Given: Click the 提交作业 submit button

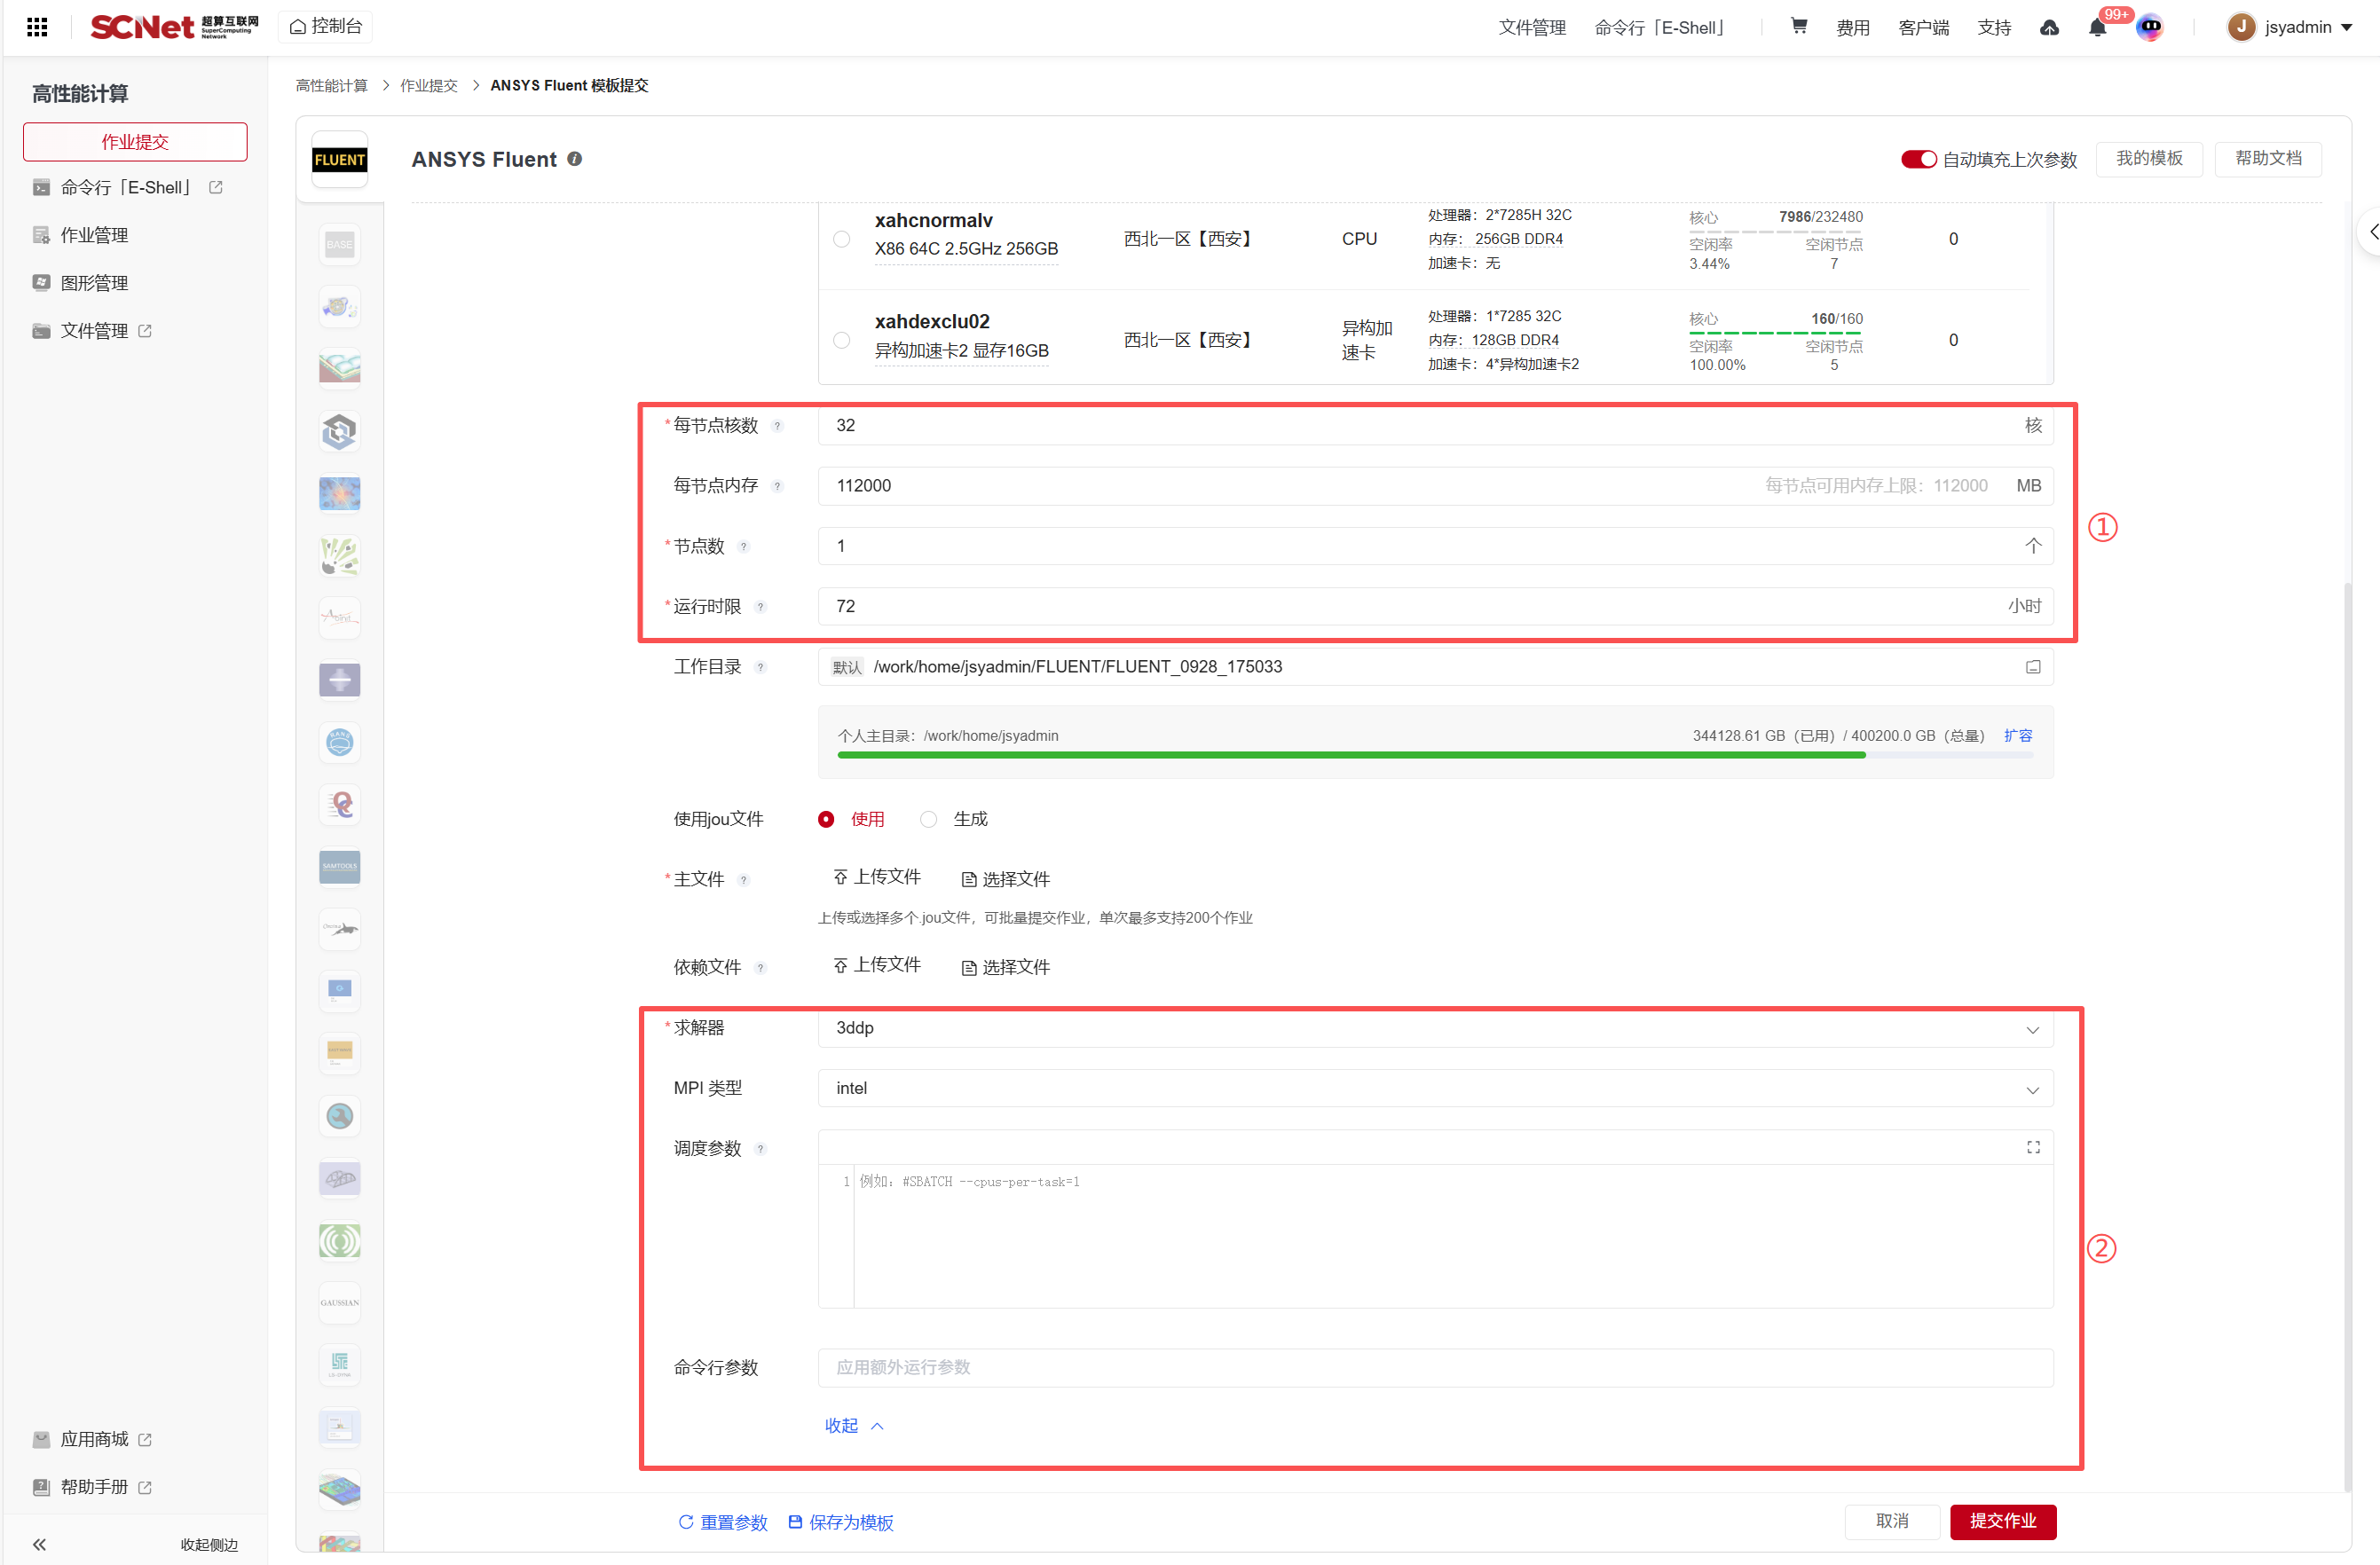Looking at the screenshot, I should [x=2002, y=1521].
